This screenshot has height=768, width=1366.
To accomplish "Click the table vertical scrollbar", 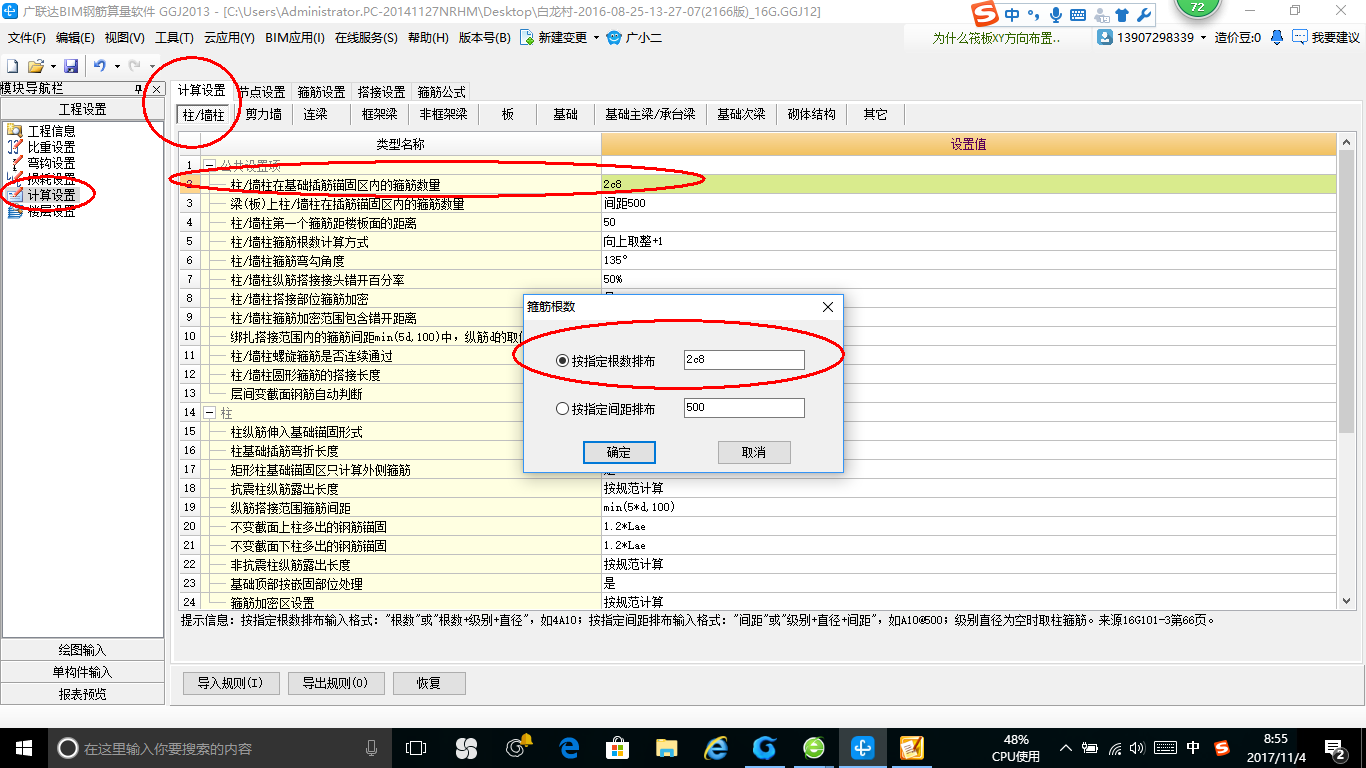I will (x=1346, y=293).
